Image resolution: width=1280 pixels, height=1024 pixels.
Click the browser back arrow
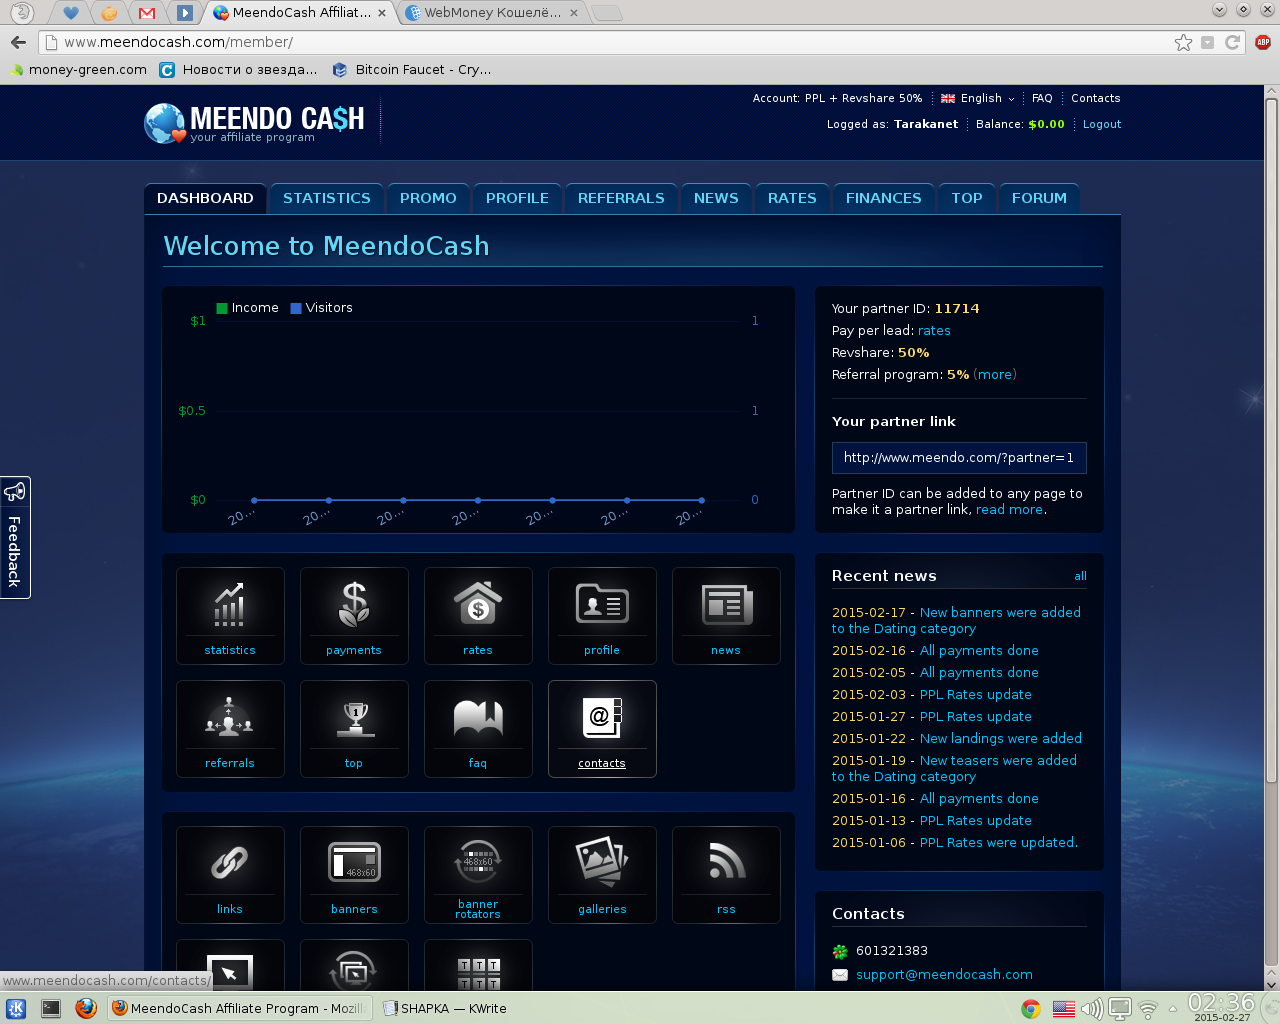(18, 42)
